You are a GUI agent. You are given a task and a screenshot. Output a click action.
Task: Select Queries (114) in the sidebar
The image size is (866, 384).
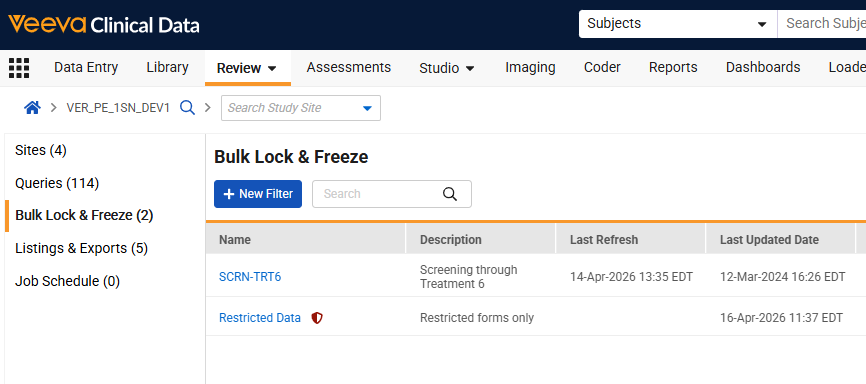57,183
